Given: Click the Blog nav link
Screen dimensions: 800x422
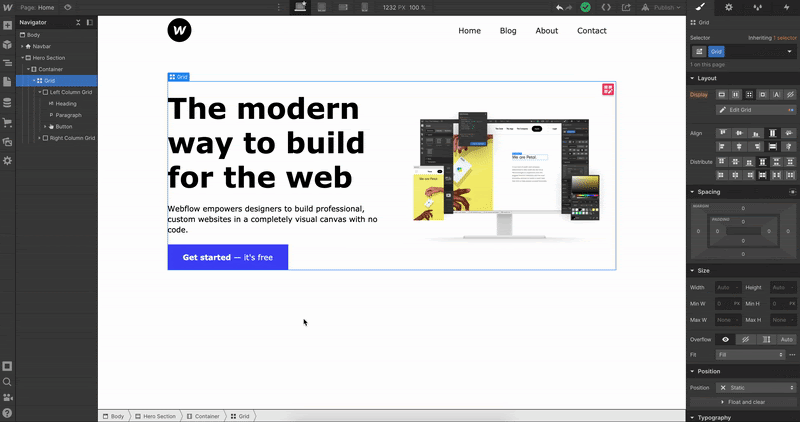Looking at the screenshot, I should [x=508, y=31].
